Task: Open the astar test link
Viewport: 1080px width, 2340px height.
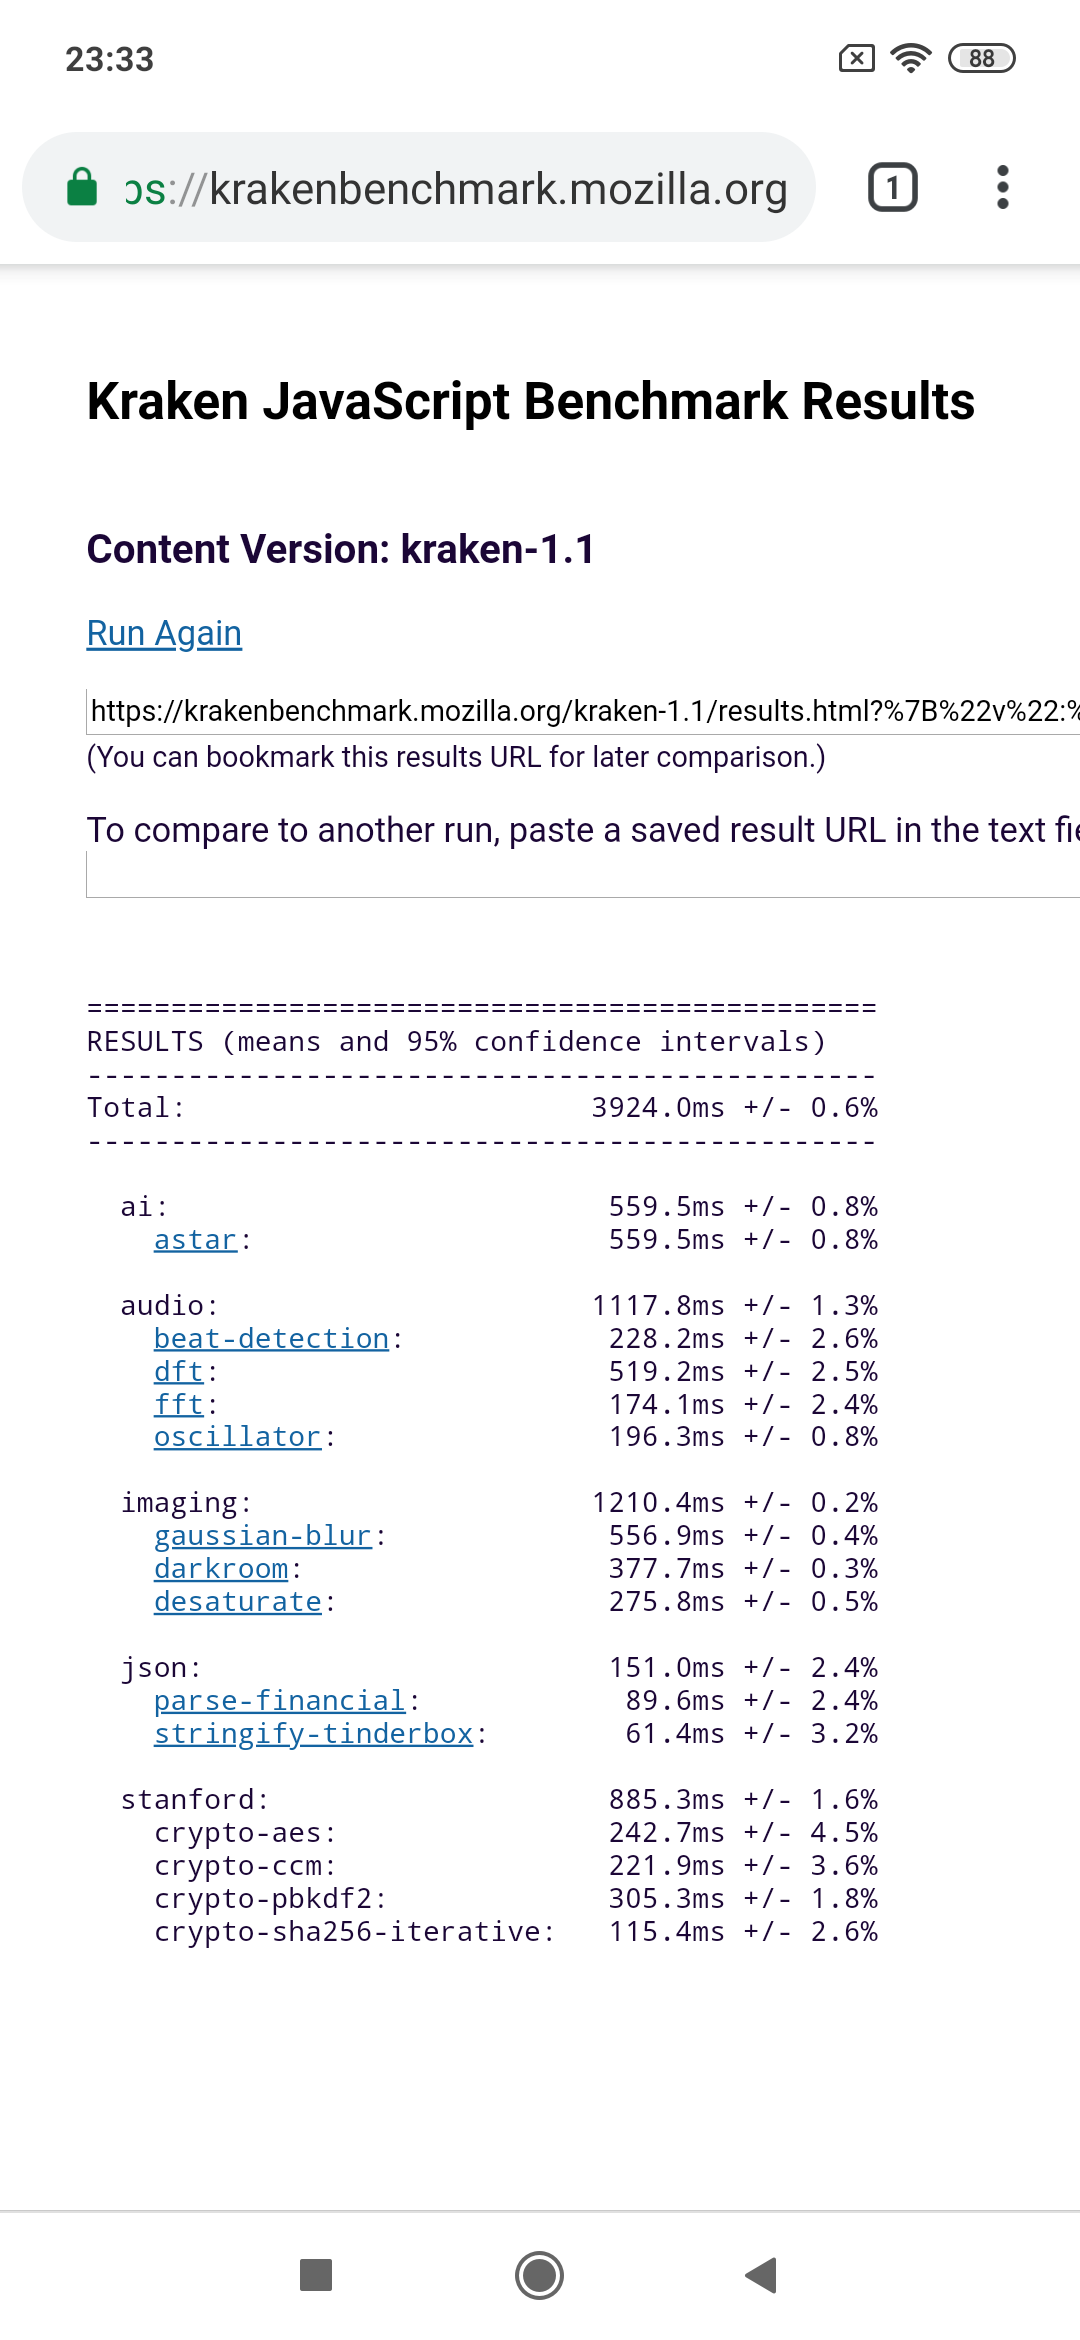Action: pos(195,1240)
